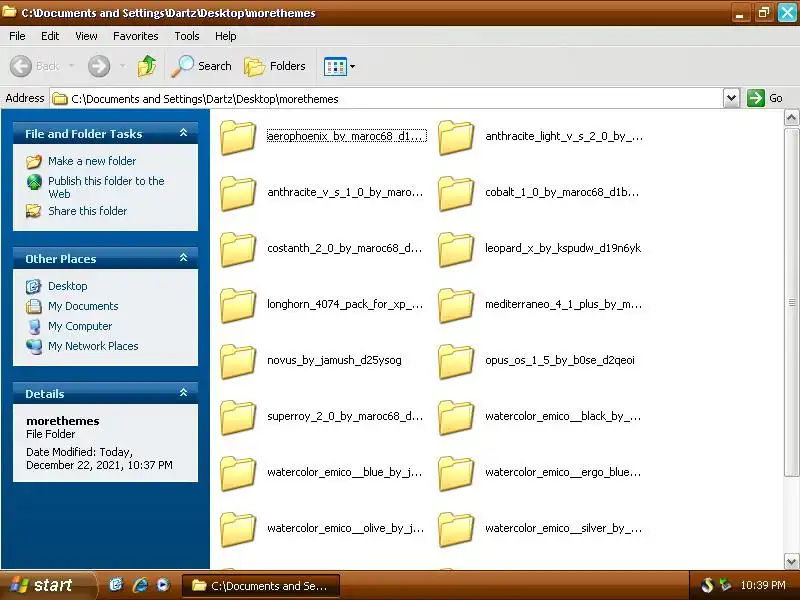Click the opus_os_1_5_by_b0se_d2qeoi folder name
Image resolution: width=800 pixels, height=600 pixels.
coord(560,361)
